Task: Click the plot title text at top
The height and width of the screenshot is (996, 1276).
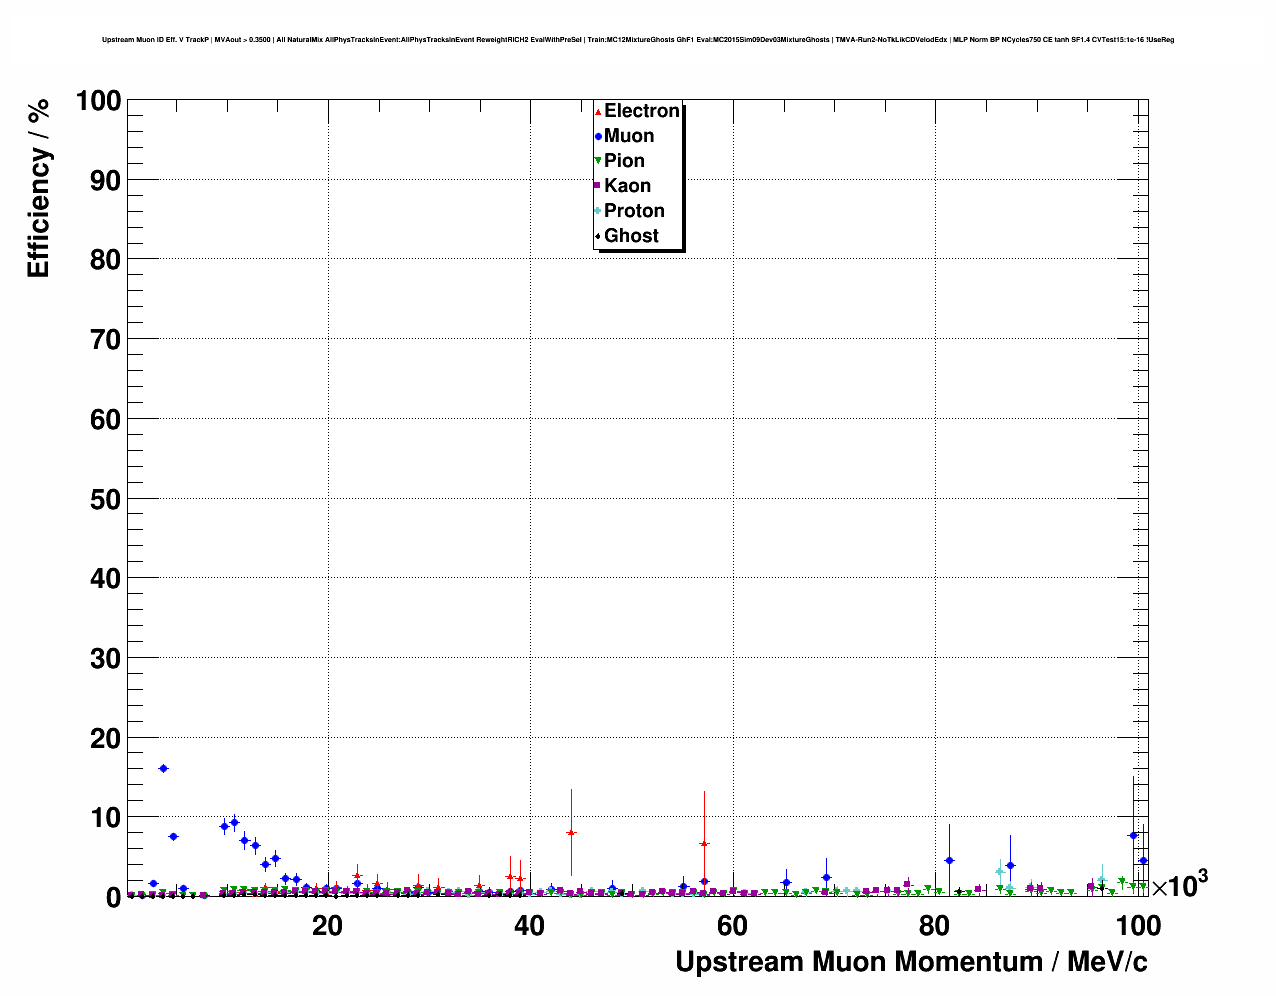Action: (637, 40)
